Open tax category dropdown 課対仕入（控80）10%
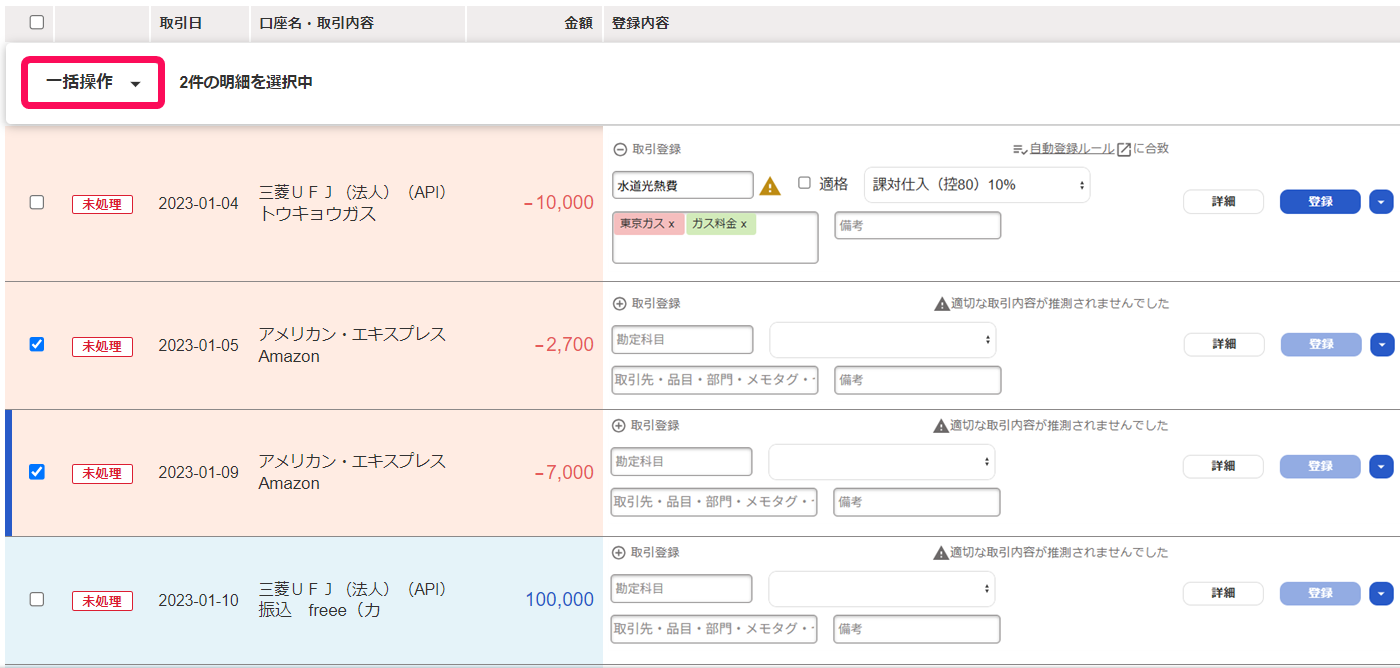 (977, 185)
